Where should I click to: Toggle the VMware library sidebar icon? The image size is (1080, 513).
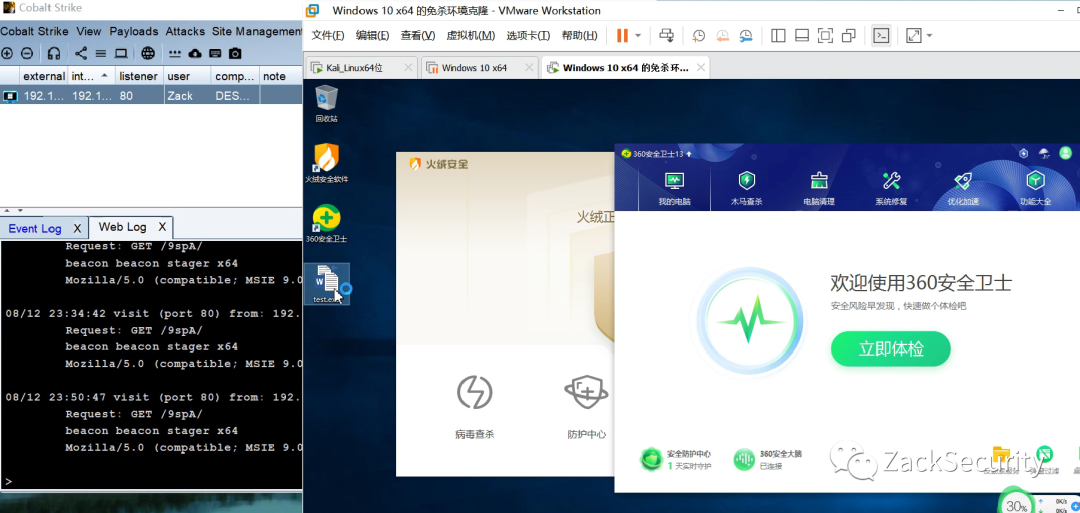click(778, 36)
